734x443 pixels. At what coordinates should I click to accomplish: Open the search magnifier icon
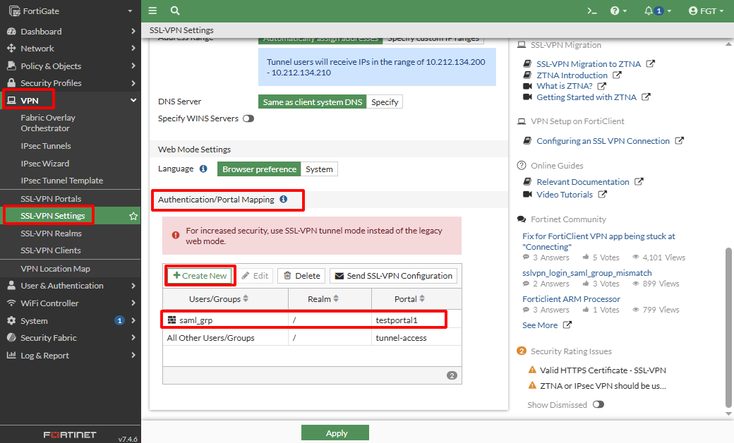click(x=175, y=10)
